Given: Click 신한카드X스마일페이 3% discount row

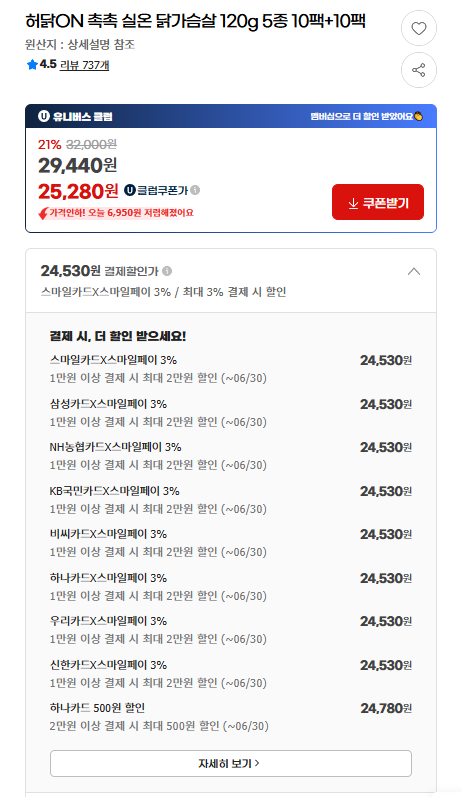Looking at the screenshot, I should (231, 673).
